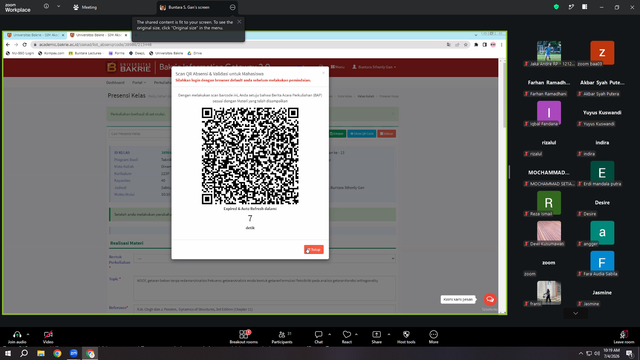Toggle the Video camera on
Screen dimensions: 640x360
[x=48, y=337]
